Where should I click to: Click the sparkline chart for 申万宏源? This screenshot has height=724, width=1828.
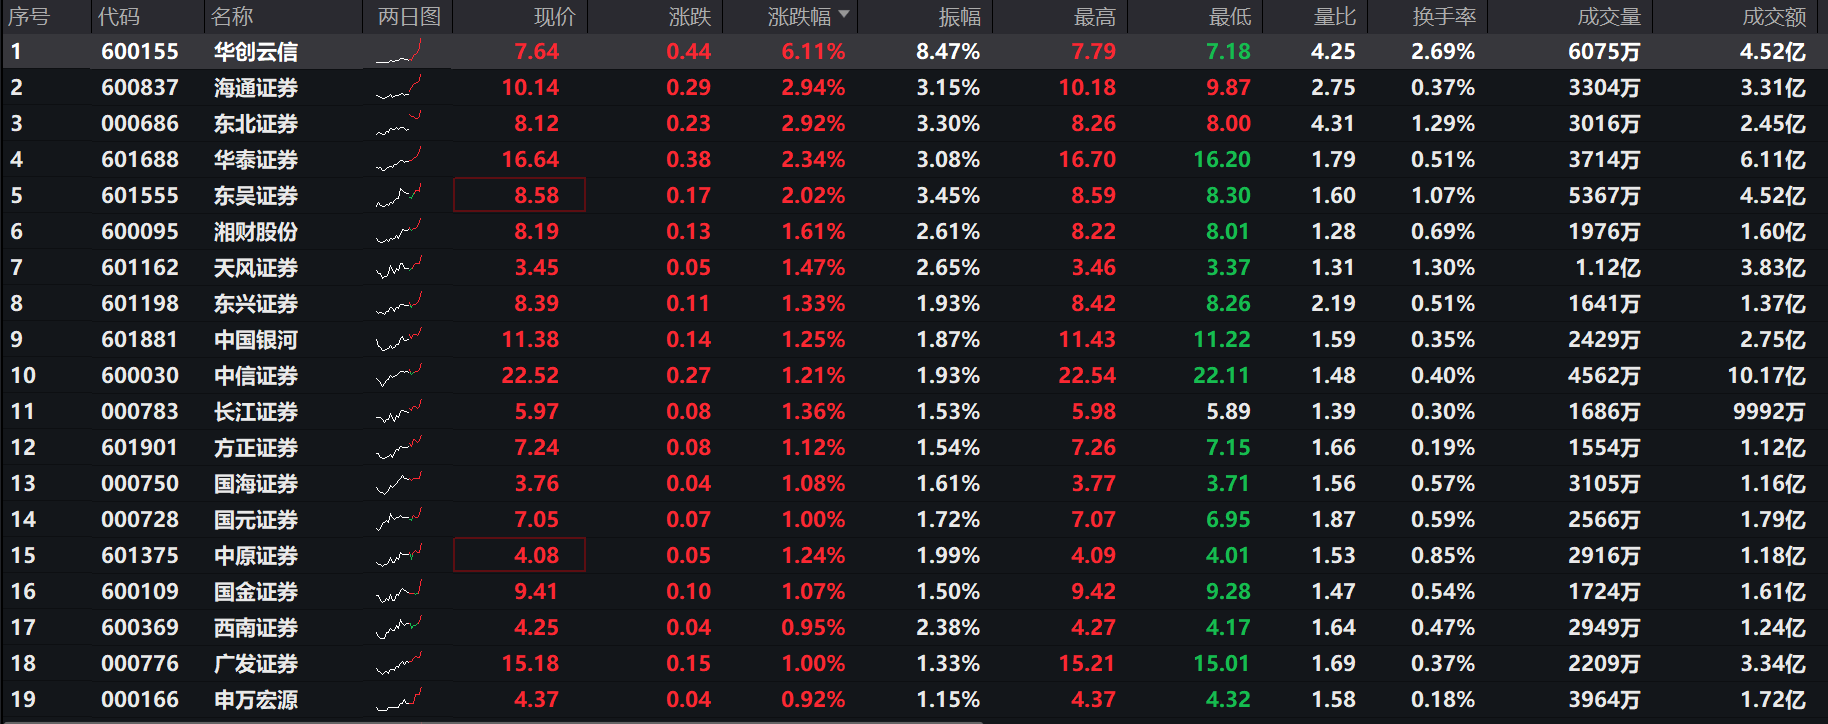coord(399,700)
